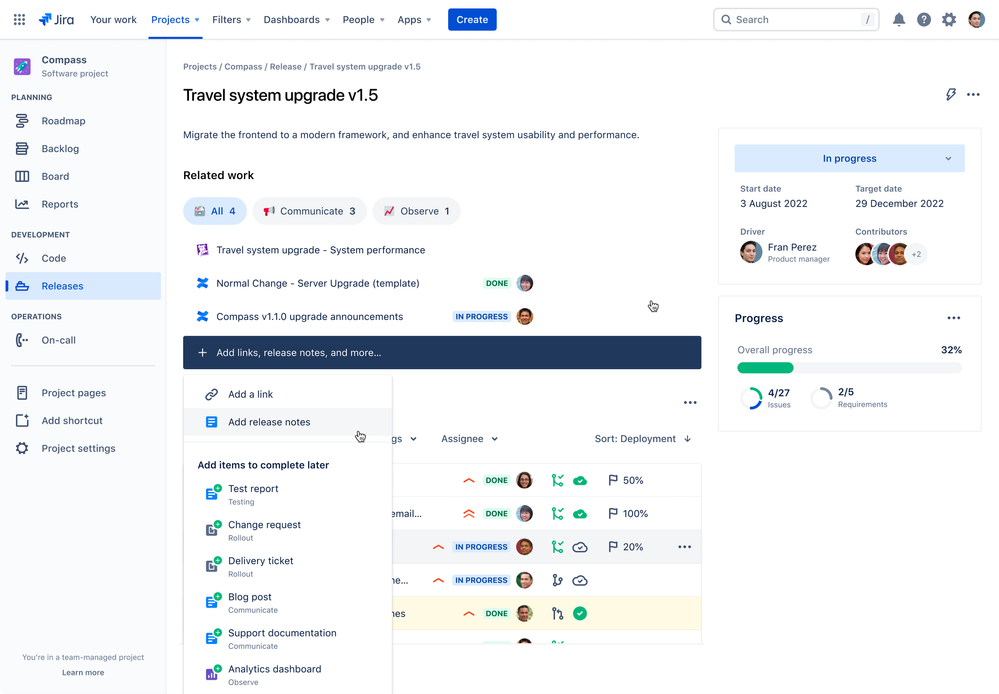Click the green checkmark build status icon
The image size is (999, 694).
tap(579, 614)
